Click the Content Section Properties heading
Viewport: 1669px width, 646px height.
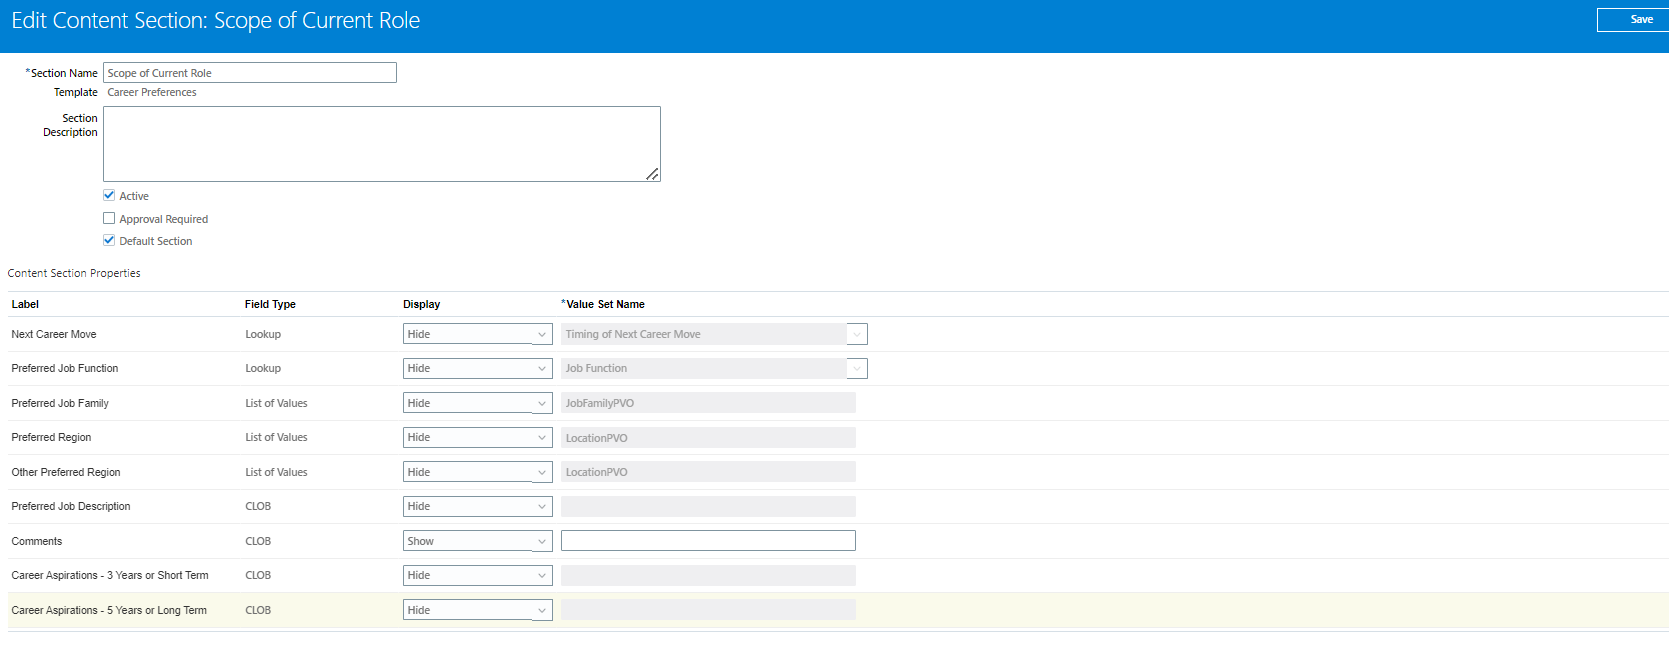tap(74, 273)
